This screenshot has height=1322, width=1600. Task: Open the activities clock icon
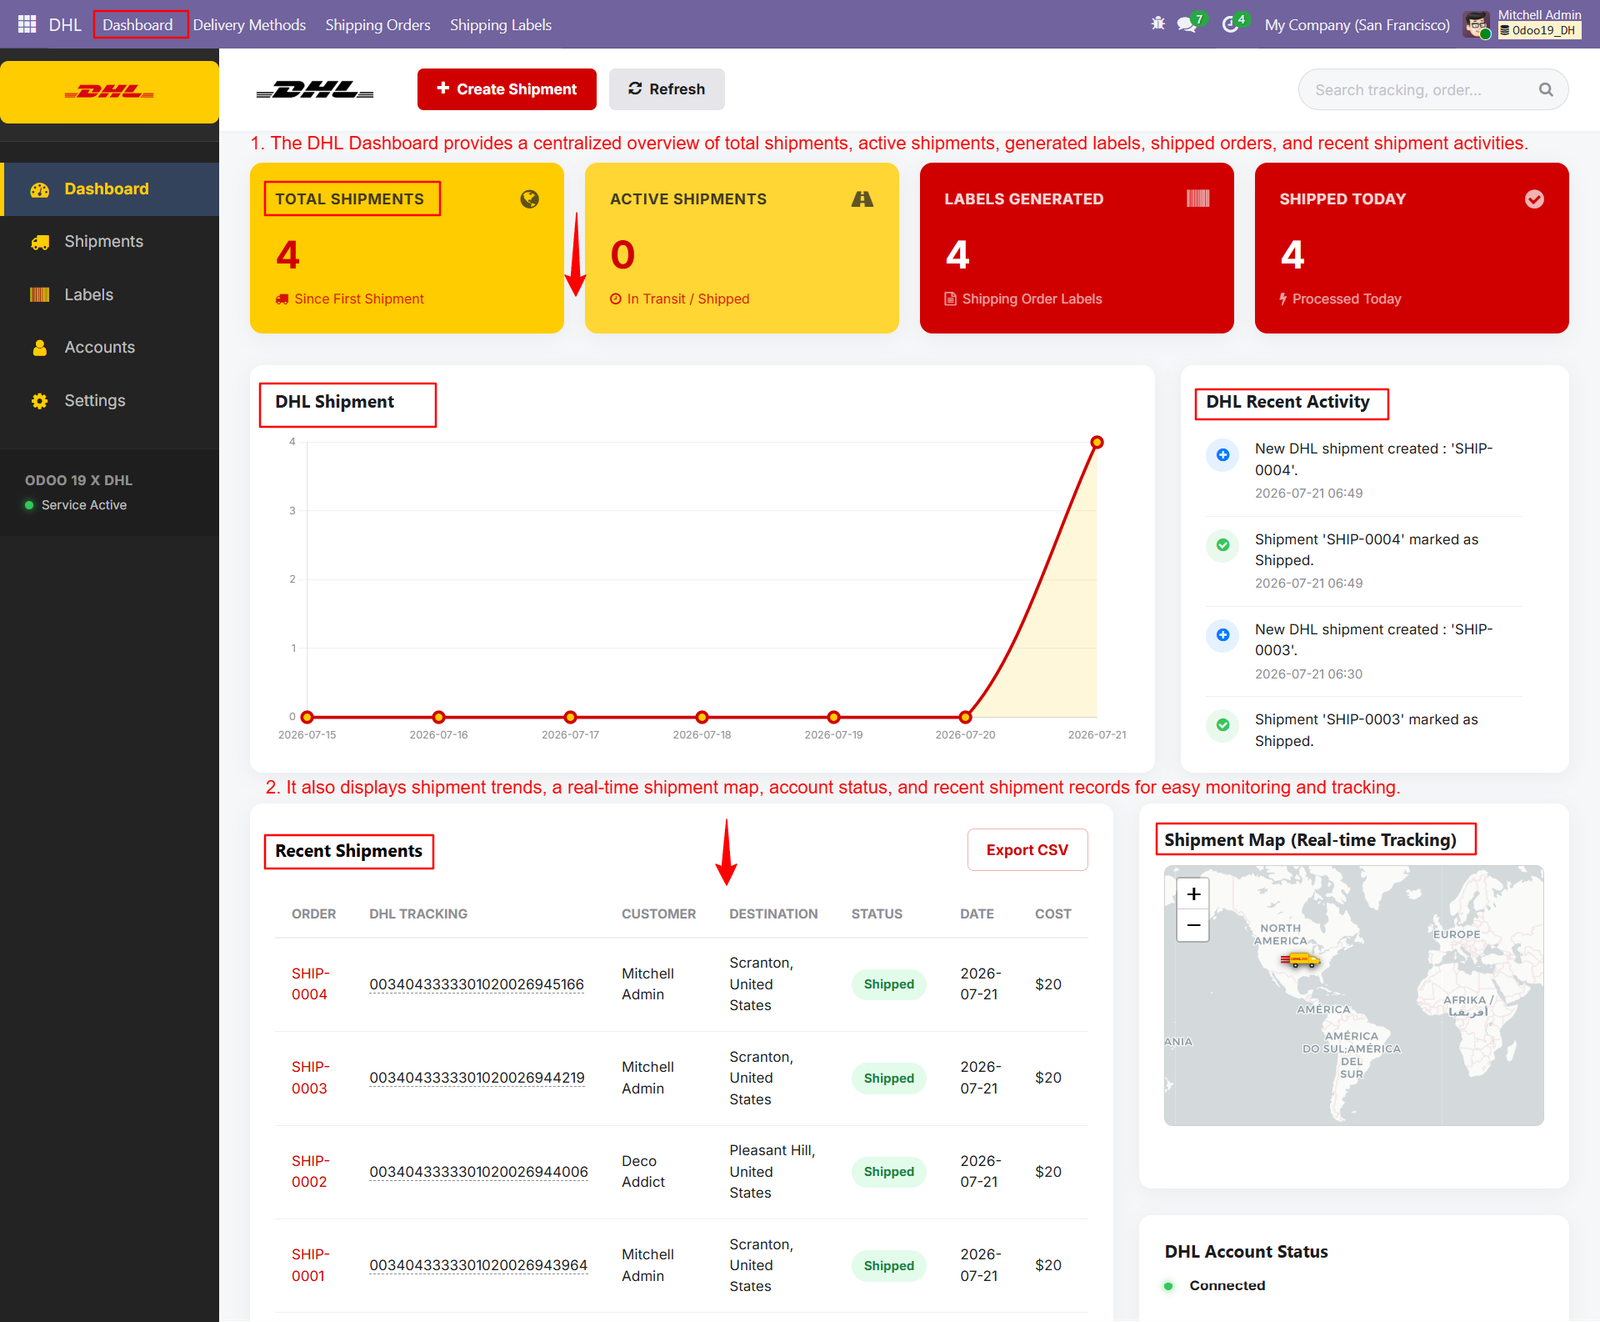point(1230,24)
